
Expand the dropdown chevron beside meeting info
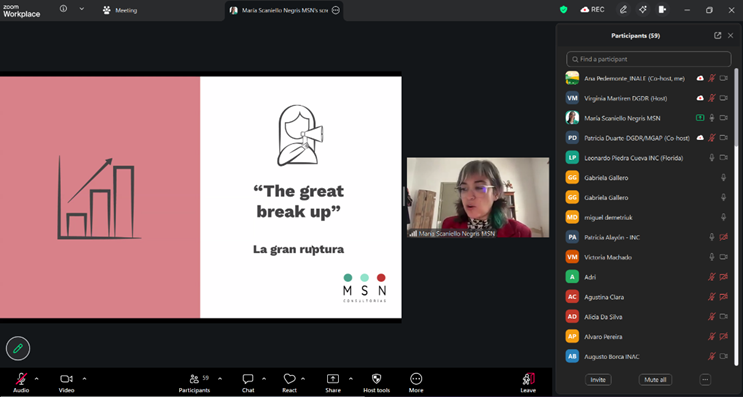pos(82,9)
